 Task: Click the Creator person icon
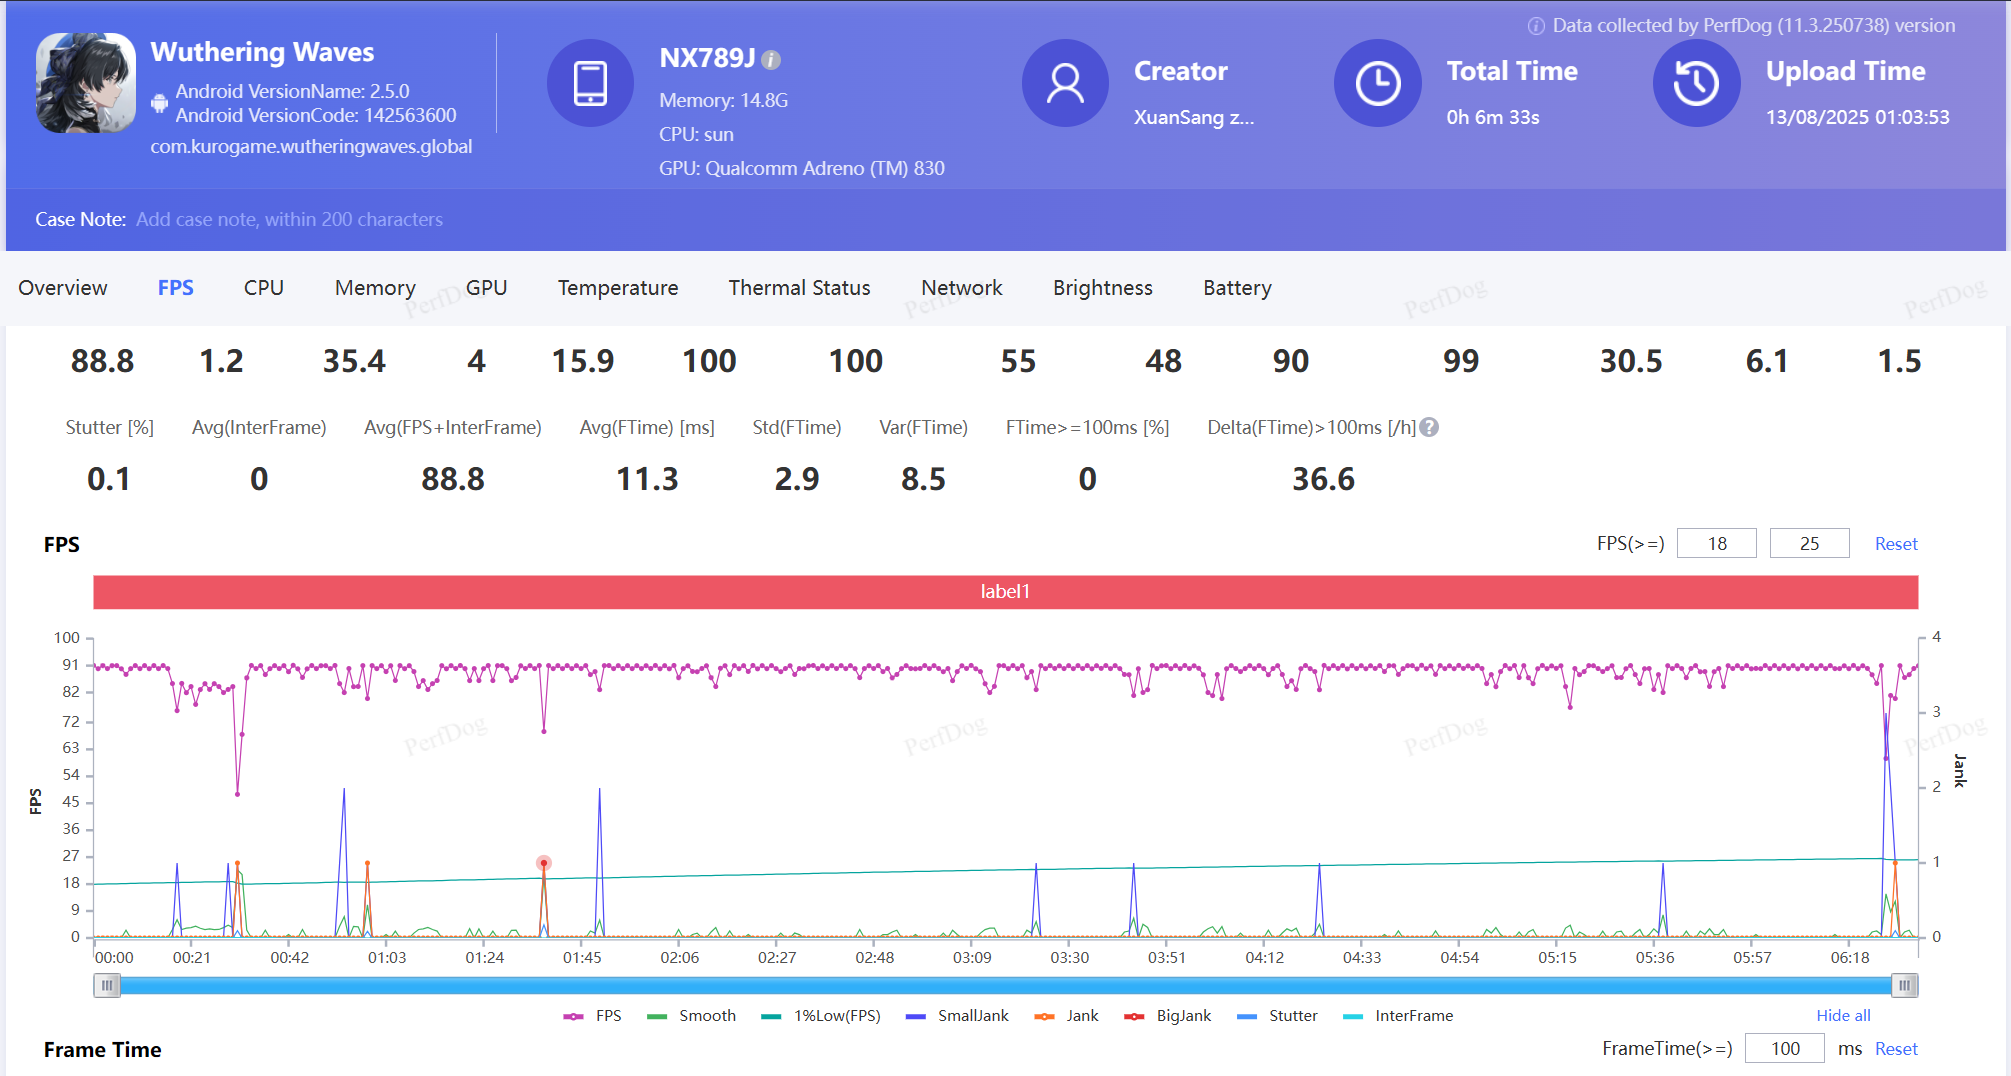coord(1065,83)
